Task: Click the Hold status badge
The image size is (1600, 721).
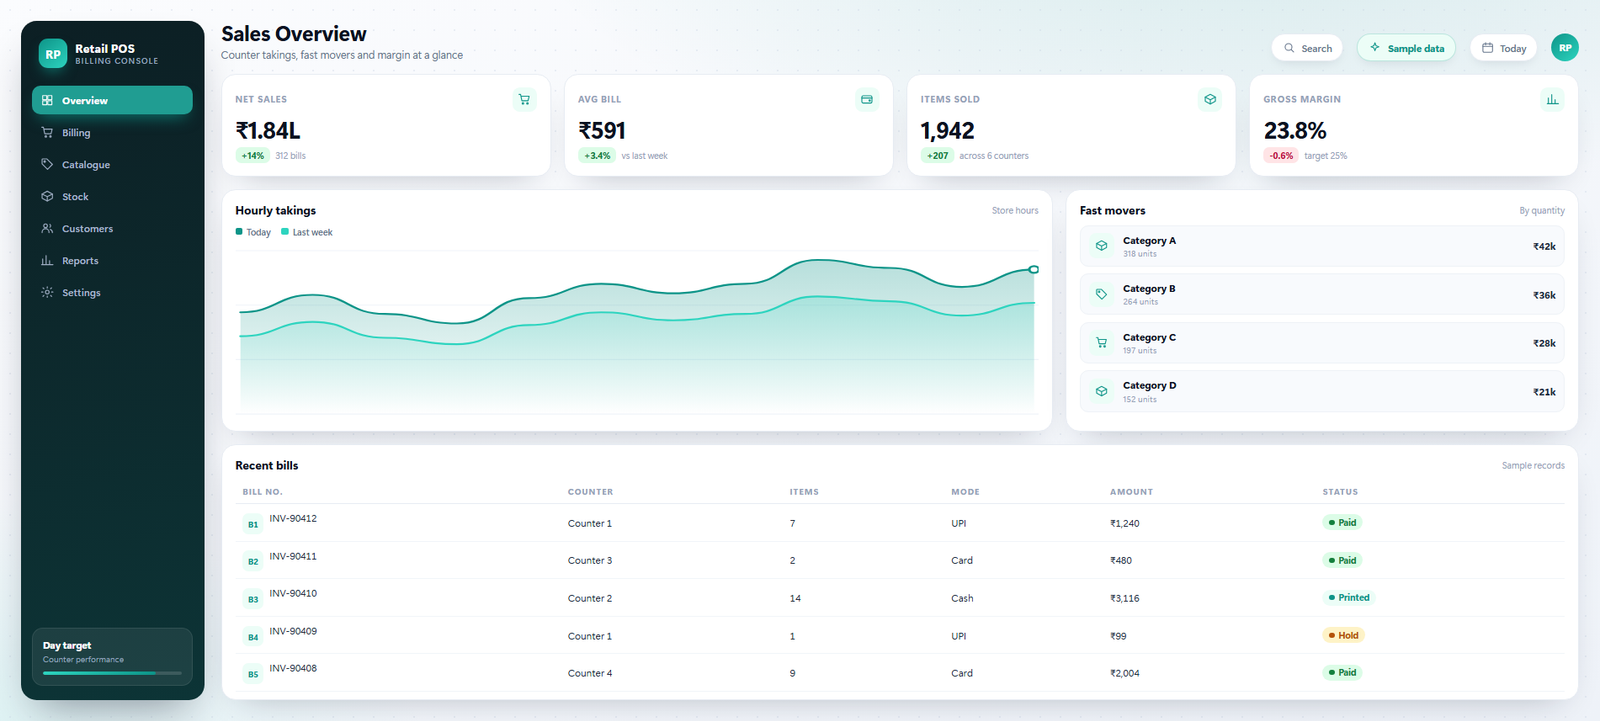Action: (1343, 635)
